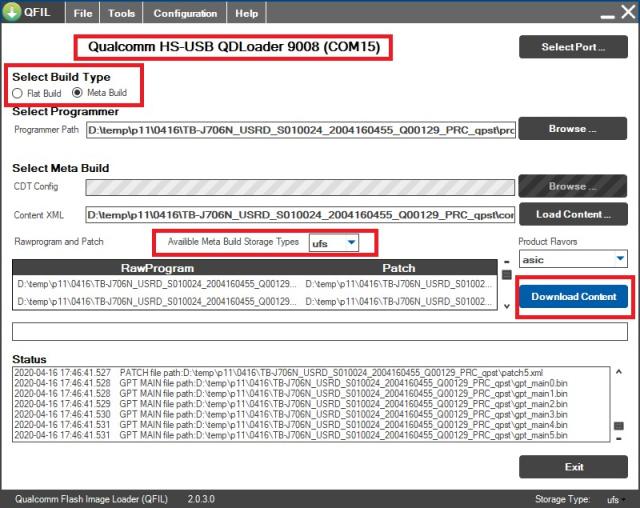Click the gpt_main0.bin status log line
This screenshot has height=508, width=640.
[x=291, y=383]
